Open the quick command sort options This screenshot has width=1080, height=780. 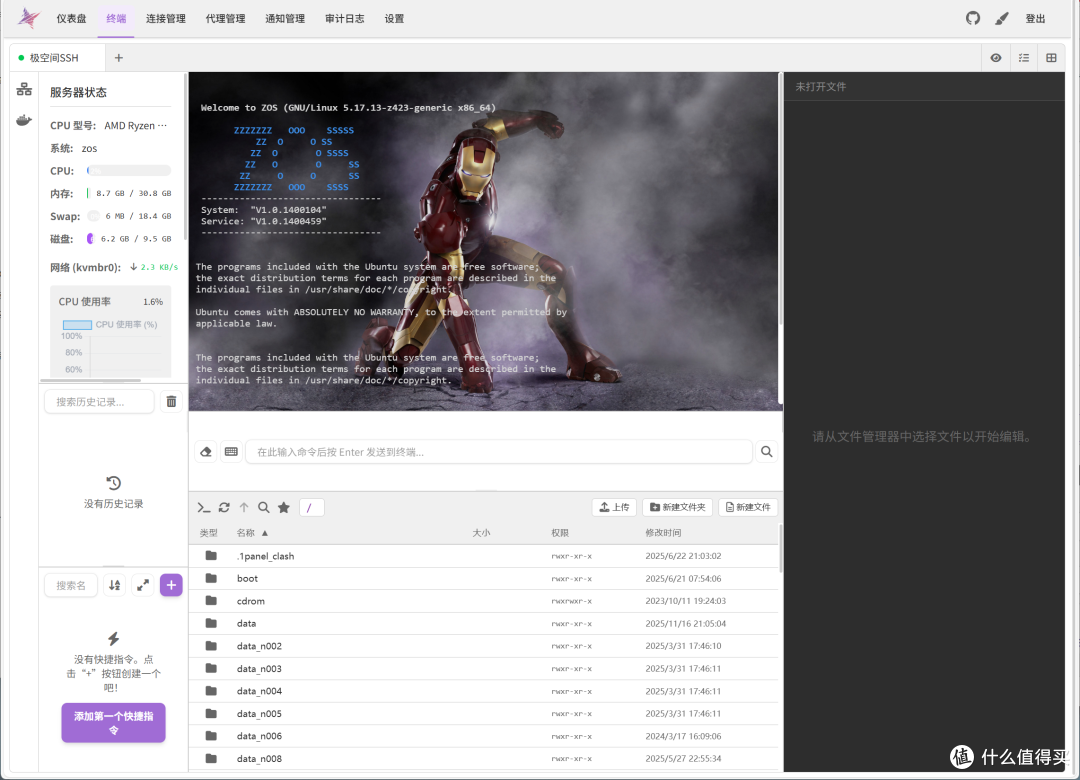(114, 586)
